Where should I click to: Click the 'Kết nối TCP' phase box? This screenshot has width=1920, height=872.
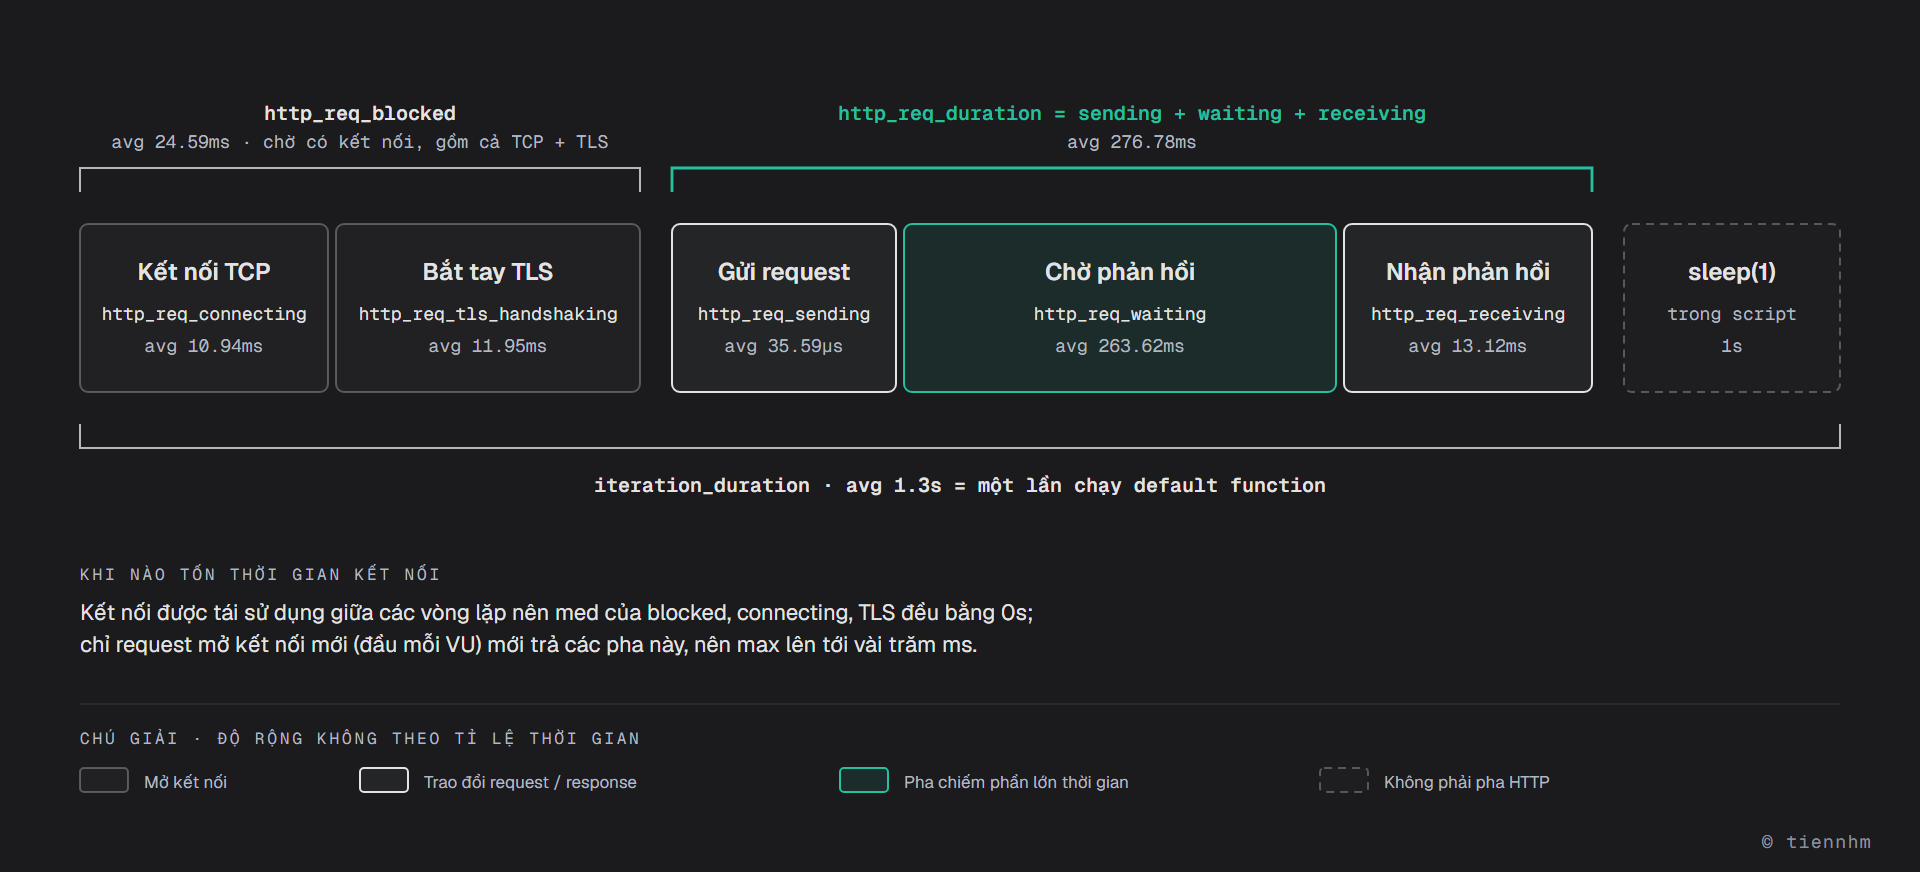click(204, 308)
